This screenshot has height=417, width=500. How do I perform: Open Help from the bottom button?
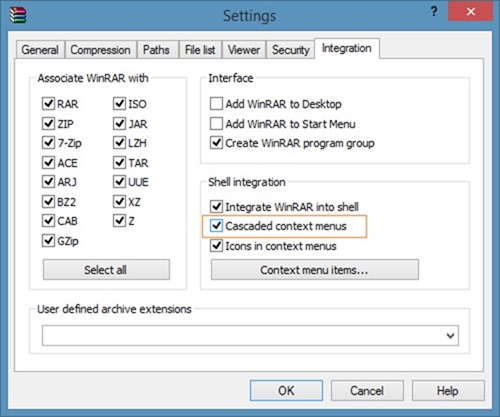point(448,390)
